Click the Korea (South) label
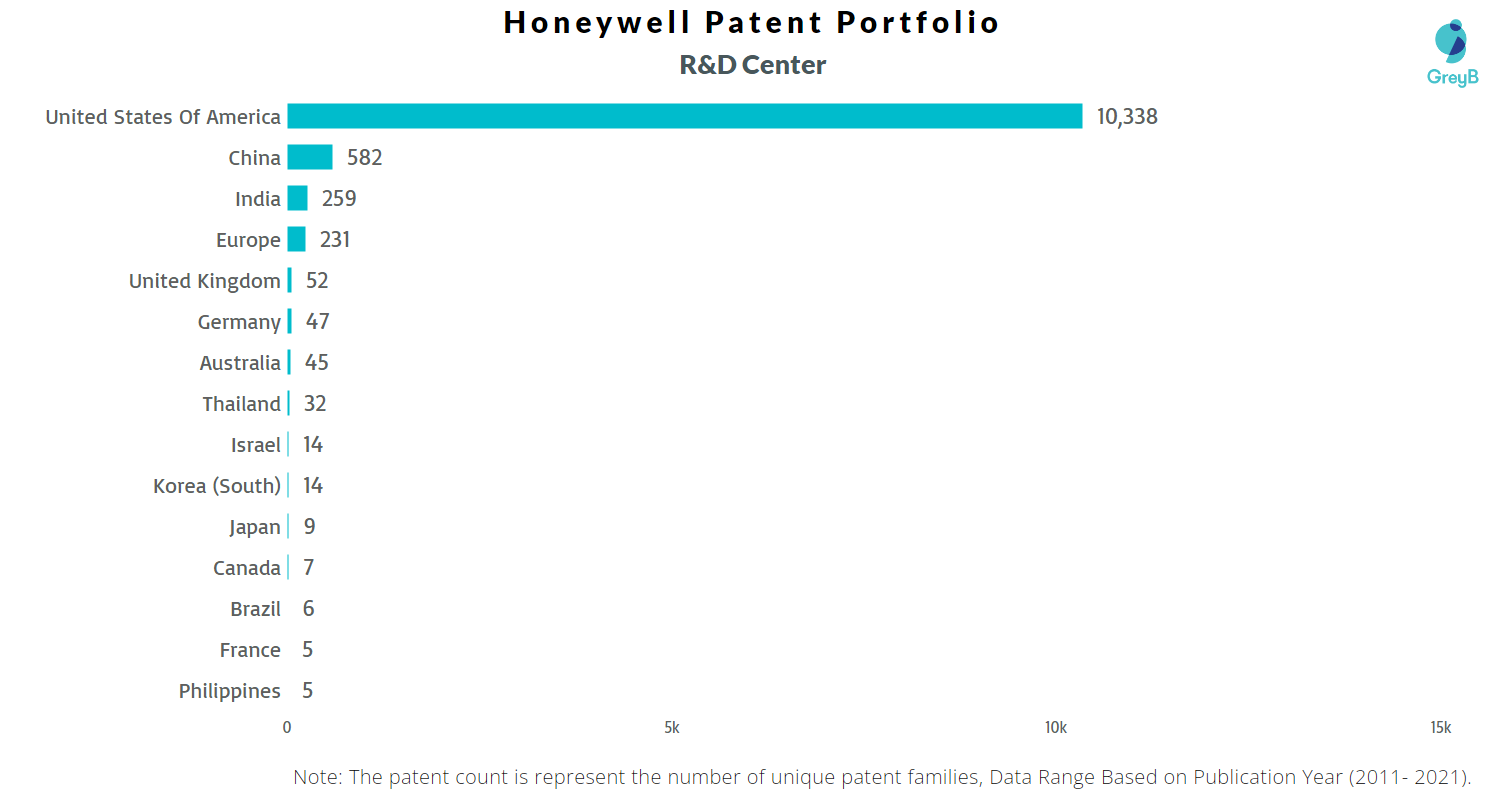Screen dimensions: 1500x800 [217, 486]
